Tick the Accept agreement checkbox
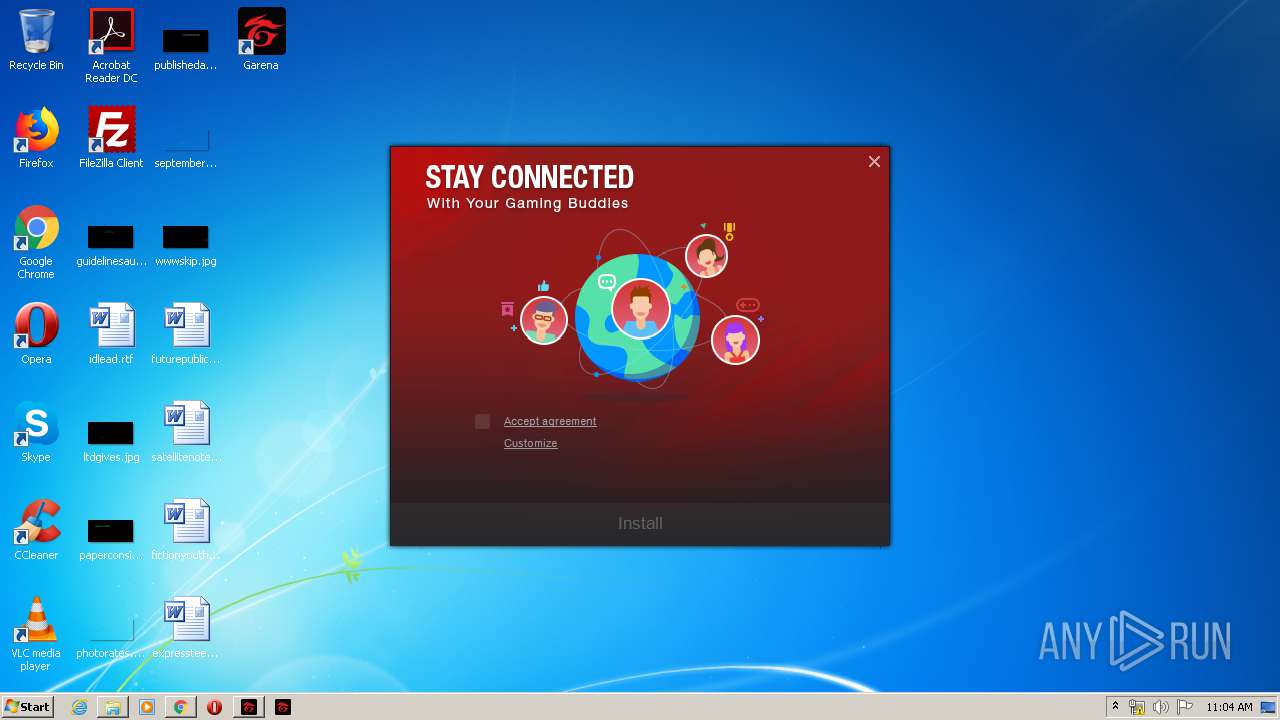 [483, 422]
